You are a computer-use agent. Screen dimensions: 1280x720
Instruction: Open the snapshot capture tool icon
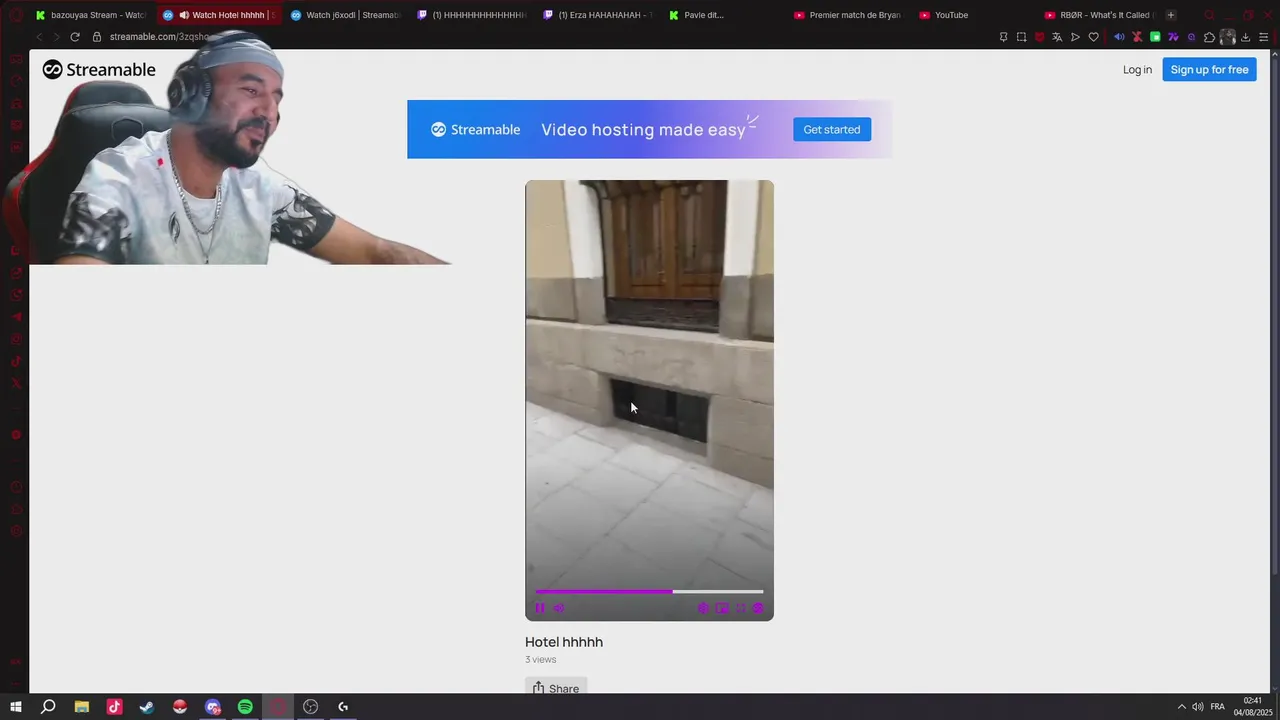coord(1021,37)
